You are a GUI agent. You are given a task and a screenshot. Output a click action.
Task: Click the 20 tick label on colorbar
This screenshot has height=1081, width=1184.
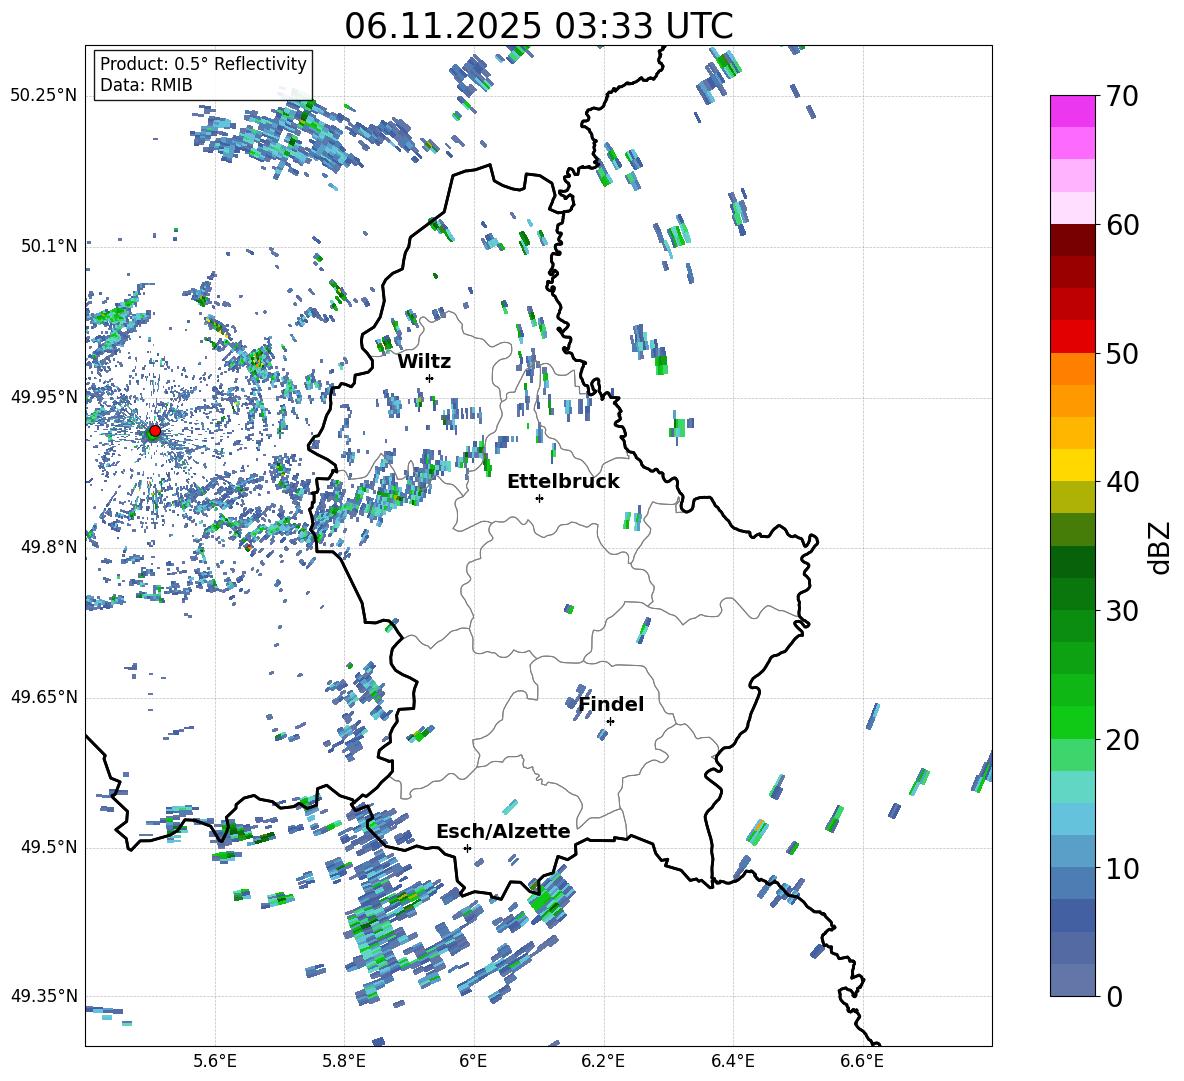[x=1122, y=739]
